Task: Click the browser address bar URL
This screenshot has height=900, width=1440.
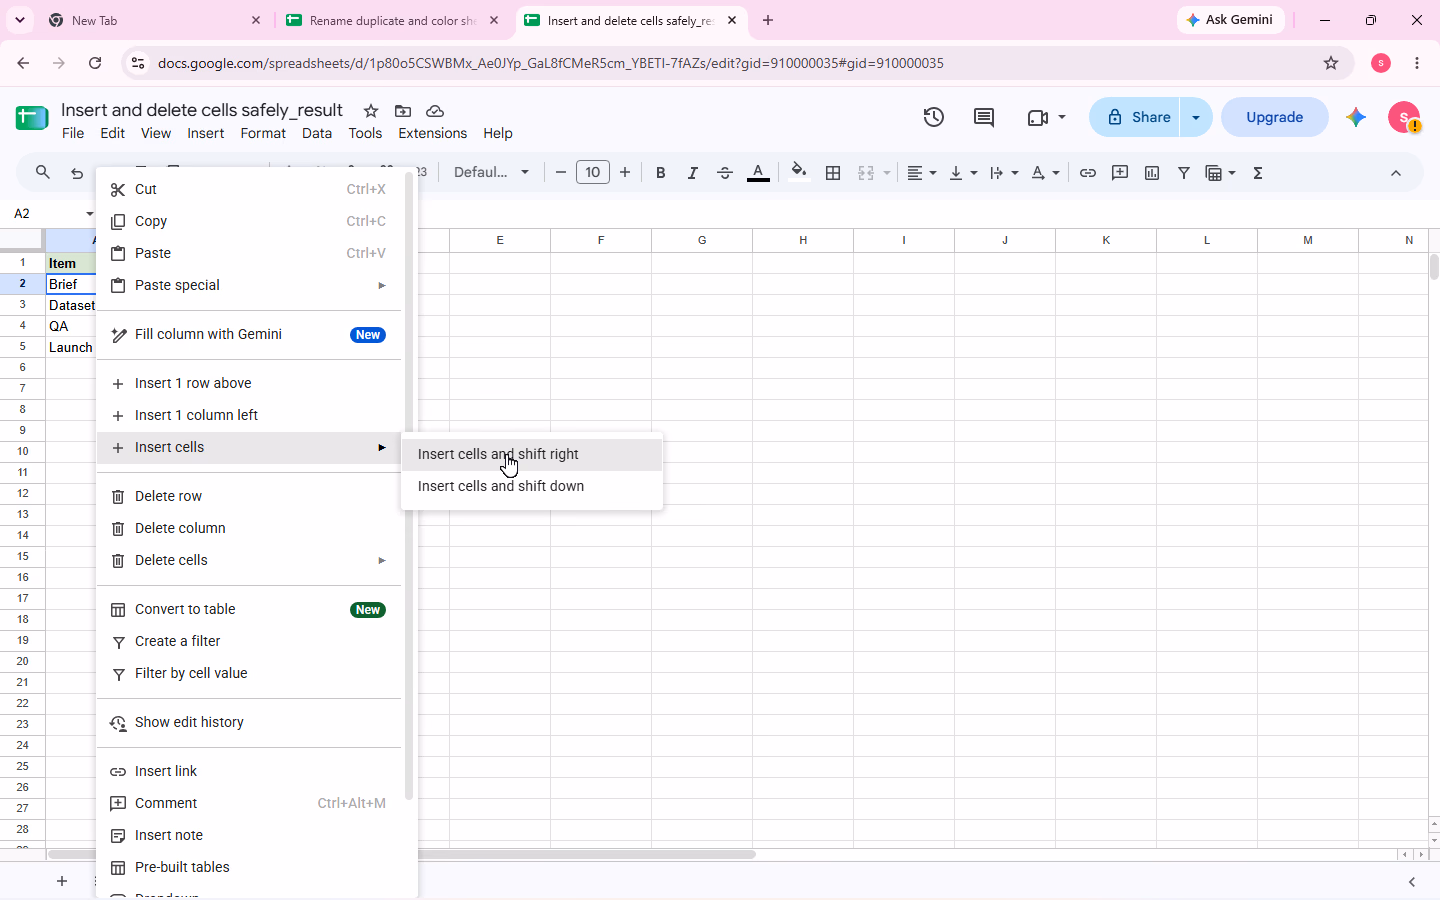Action: point(551,63)
